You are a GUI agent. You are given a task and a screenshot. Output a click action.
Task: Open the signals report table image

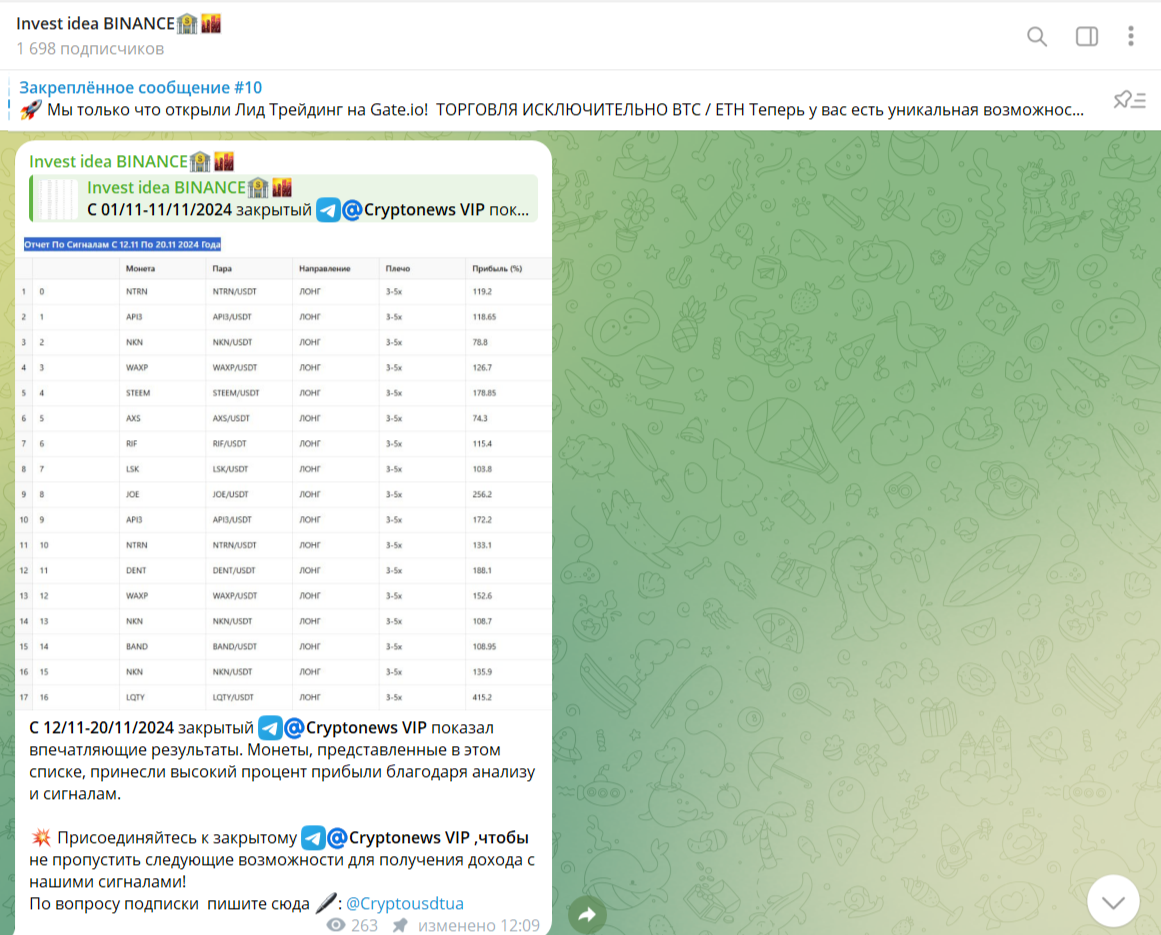click(x=284, y=473)
